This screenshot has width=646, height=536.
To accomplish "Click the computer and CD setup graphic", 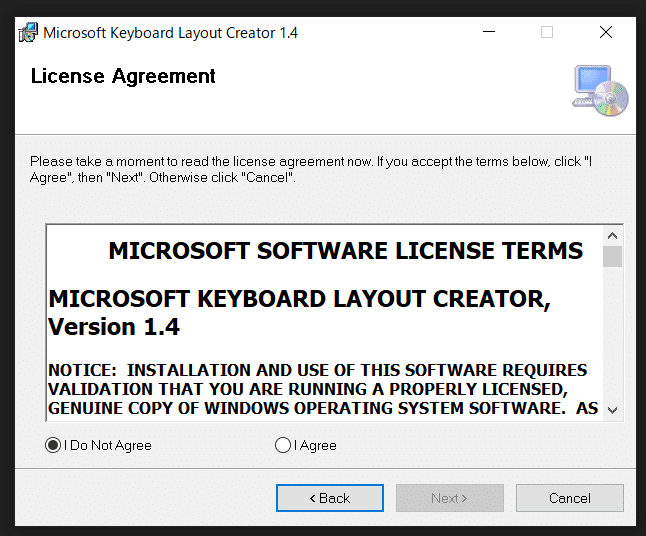I will (x=600, y=91).
